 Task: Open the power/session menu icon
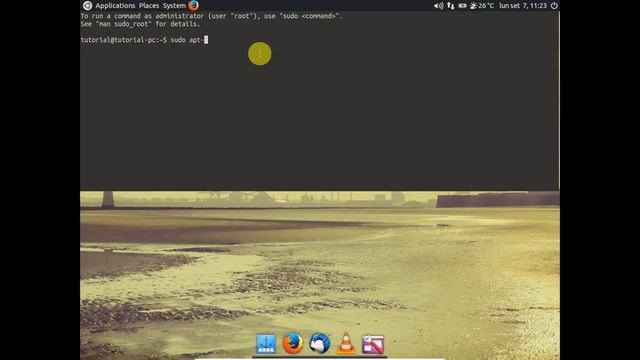tap(554, 6)
